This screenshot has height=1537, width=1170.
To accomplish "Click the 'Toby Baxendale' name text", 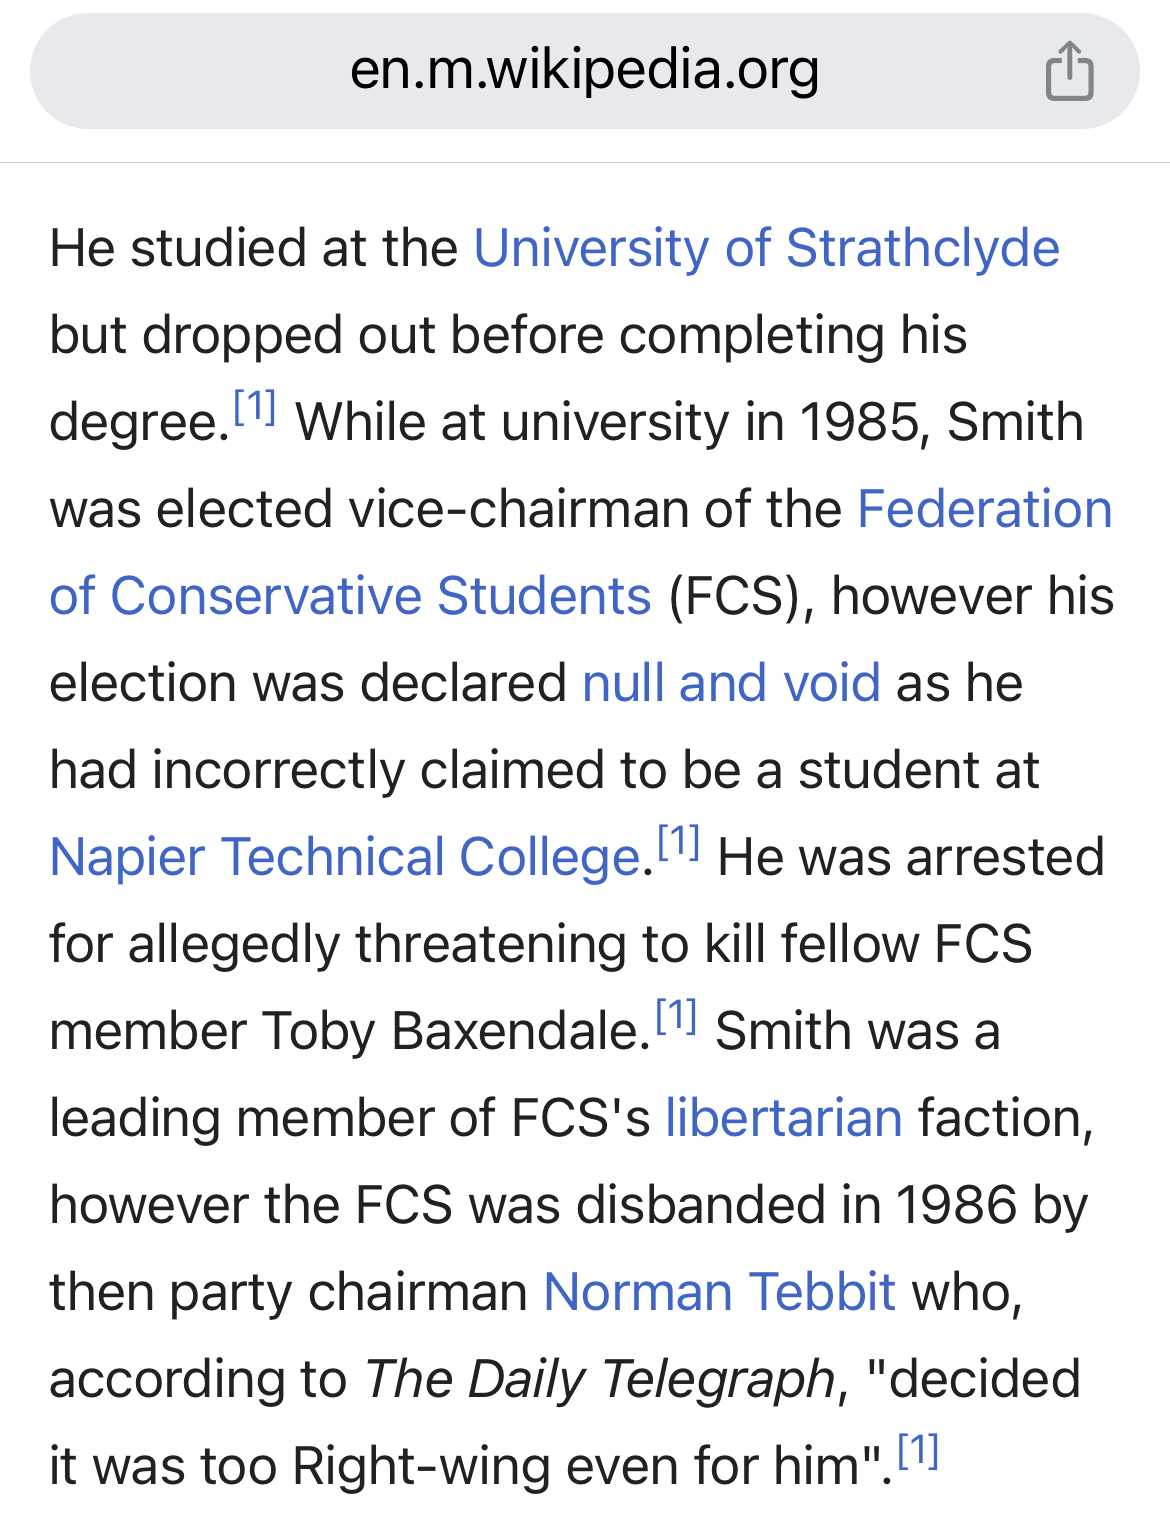I will pos(450,1032).
